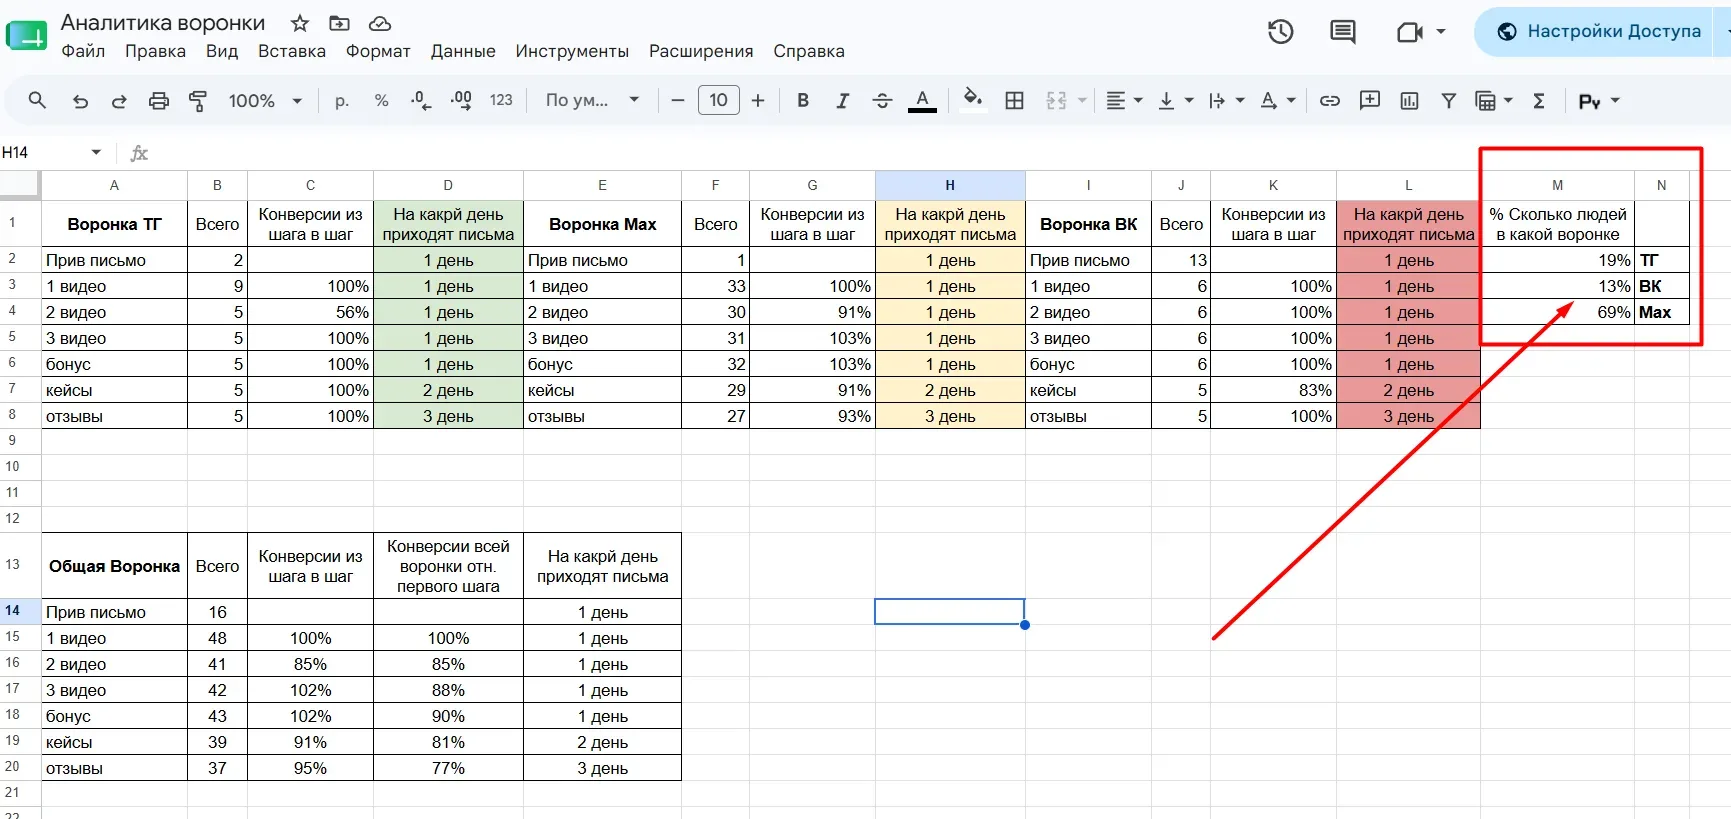Image resolution: width=1731 pixels, height=819 pixels.
Task: Increase font size with plus button
Action: (758, 100)
